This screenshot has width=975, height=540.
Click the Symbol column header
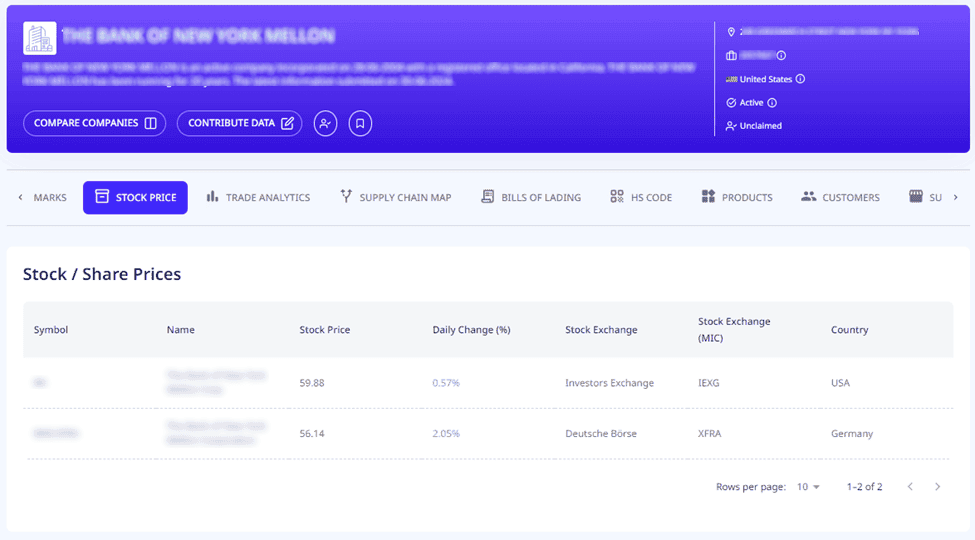tap(51, 330)
